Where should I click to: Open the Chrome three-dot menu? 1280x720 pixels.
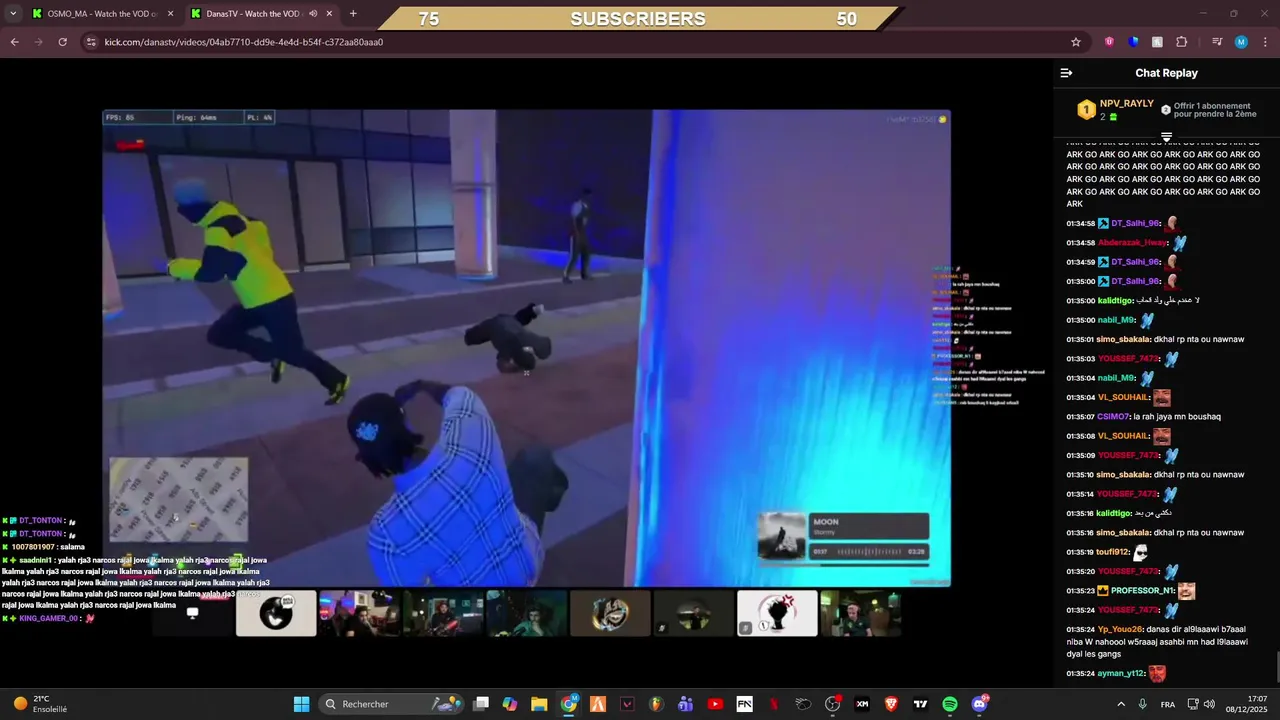(x=1266, y=42)
